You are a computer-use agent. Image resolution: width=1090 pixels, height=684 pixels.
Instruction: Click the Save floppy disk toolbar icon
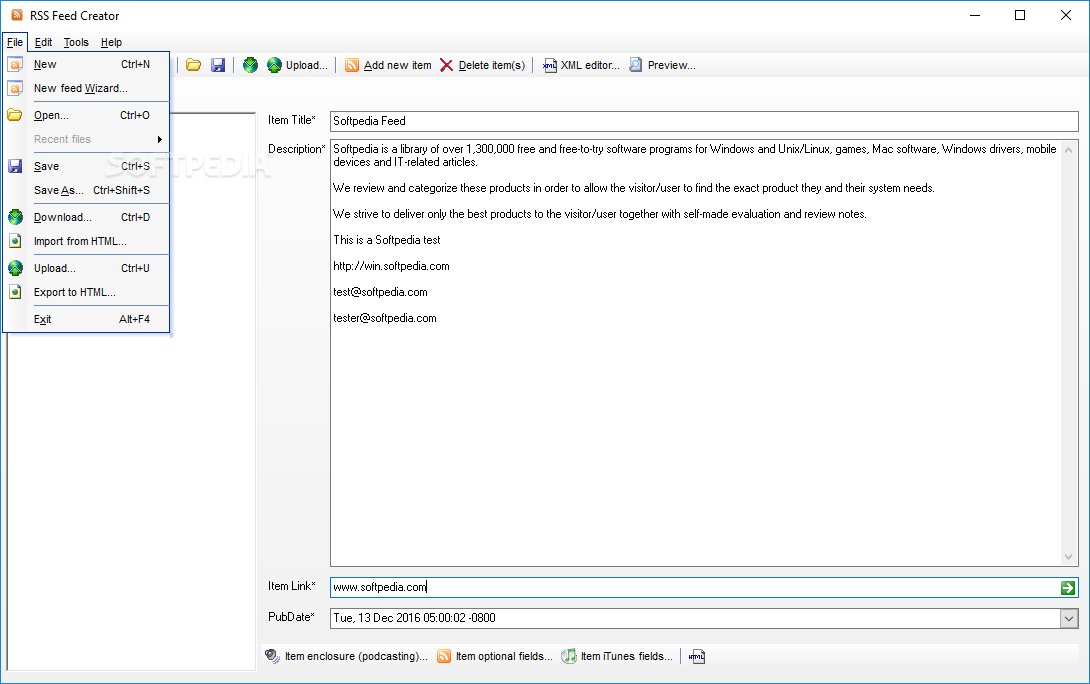click(218, 65)
